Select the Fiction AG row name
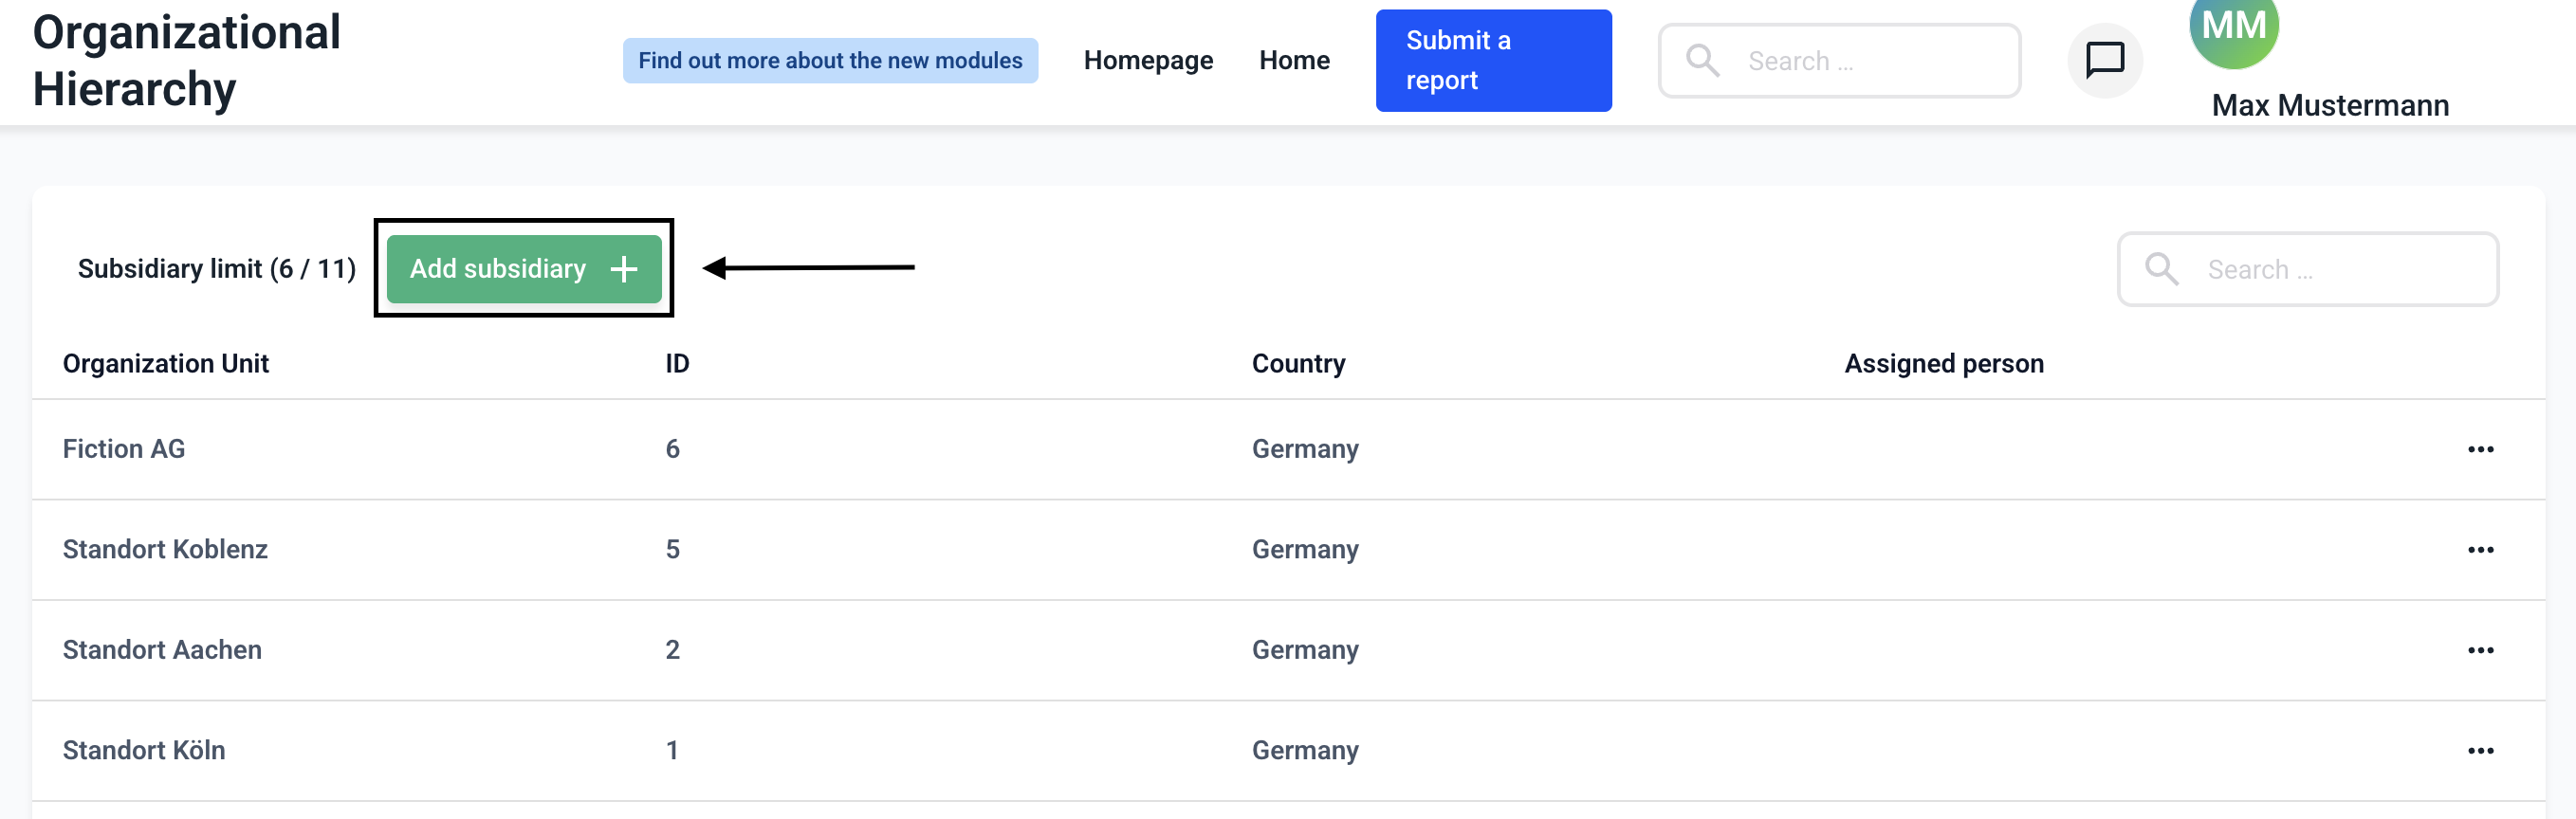The image size is (2576, 819). [124, 449]
